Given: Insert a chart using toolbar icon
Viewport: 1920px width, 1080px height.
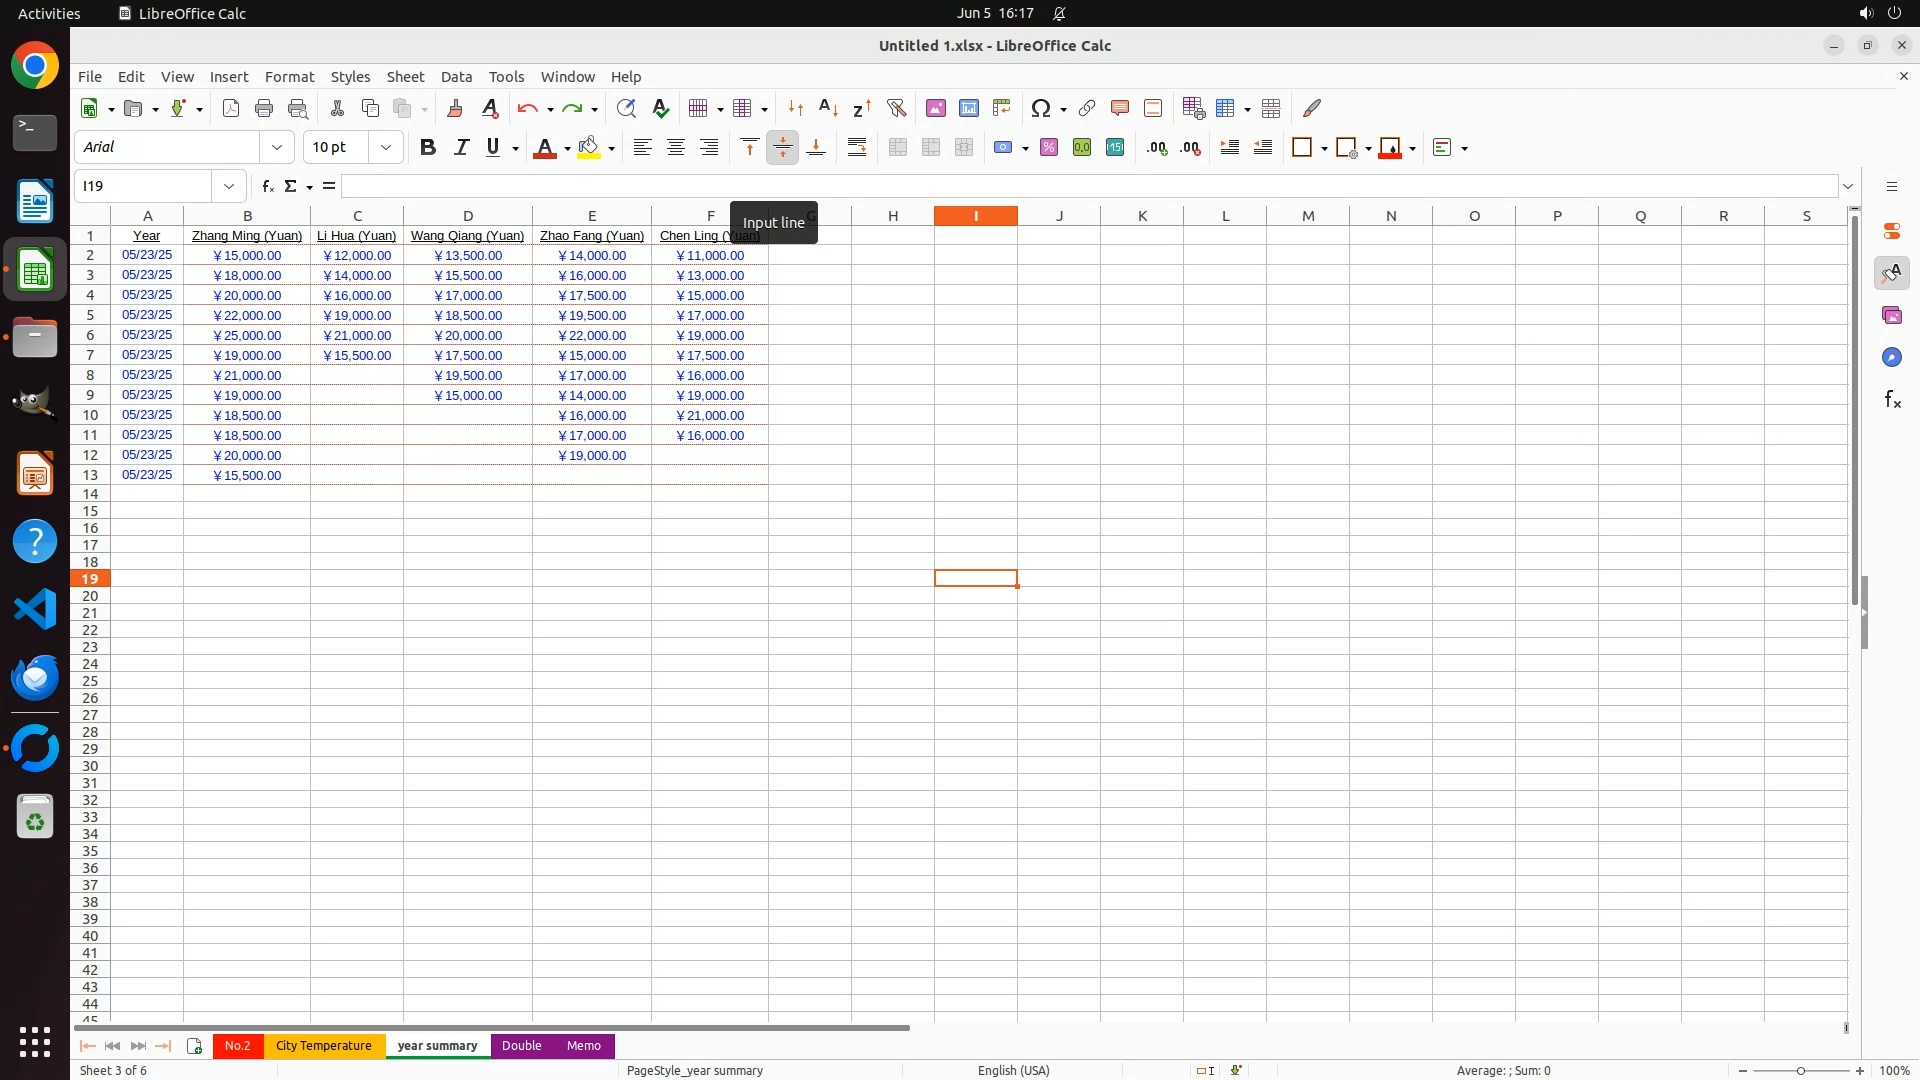Looking at the screenshot, I should (x=968, y=108).
